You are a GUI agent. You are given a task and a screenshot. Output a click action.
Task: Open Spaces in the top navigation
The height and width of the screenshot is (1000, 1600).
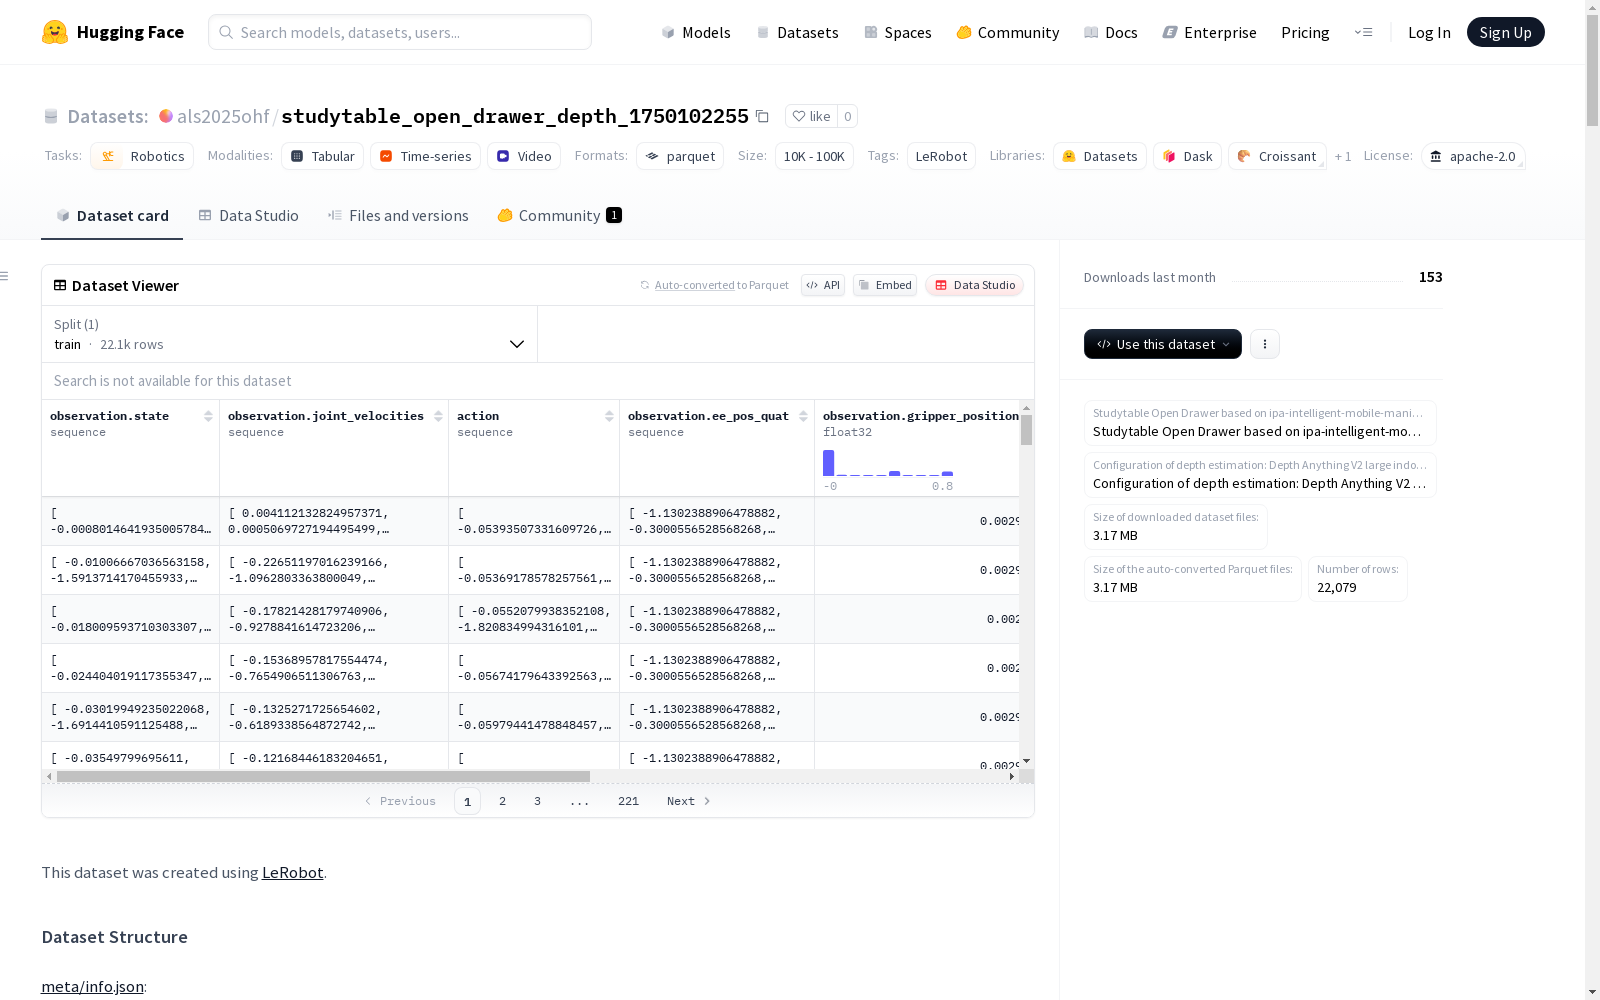(897, 32)
